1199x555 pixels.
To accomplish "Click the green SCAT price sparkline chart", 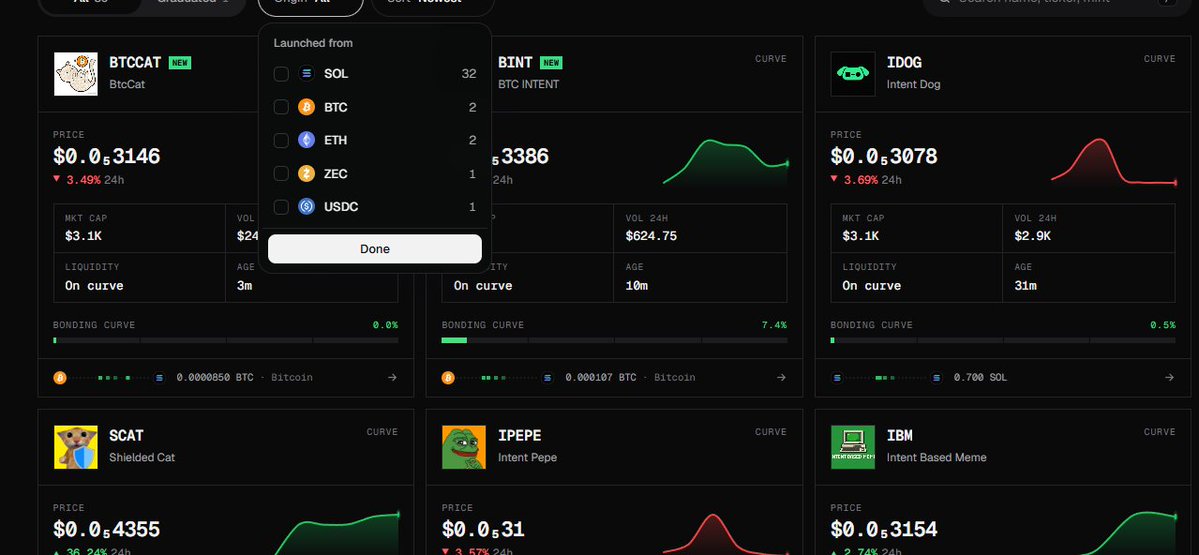I will click(336, 532).
